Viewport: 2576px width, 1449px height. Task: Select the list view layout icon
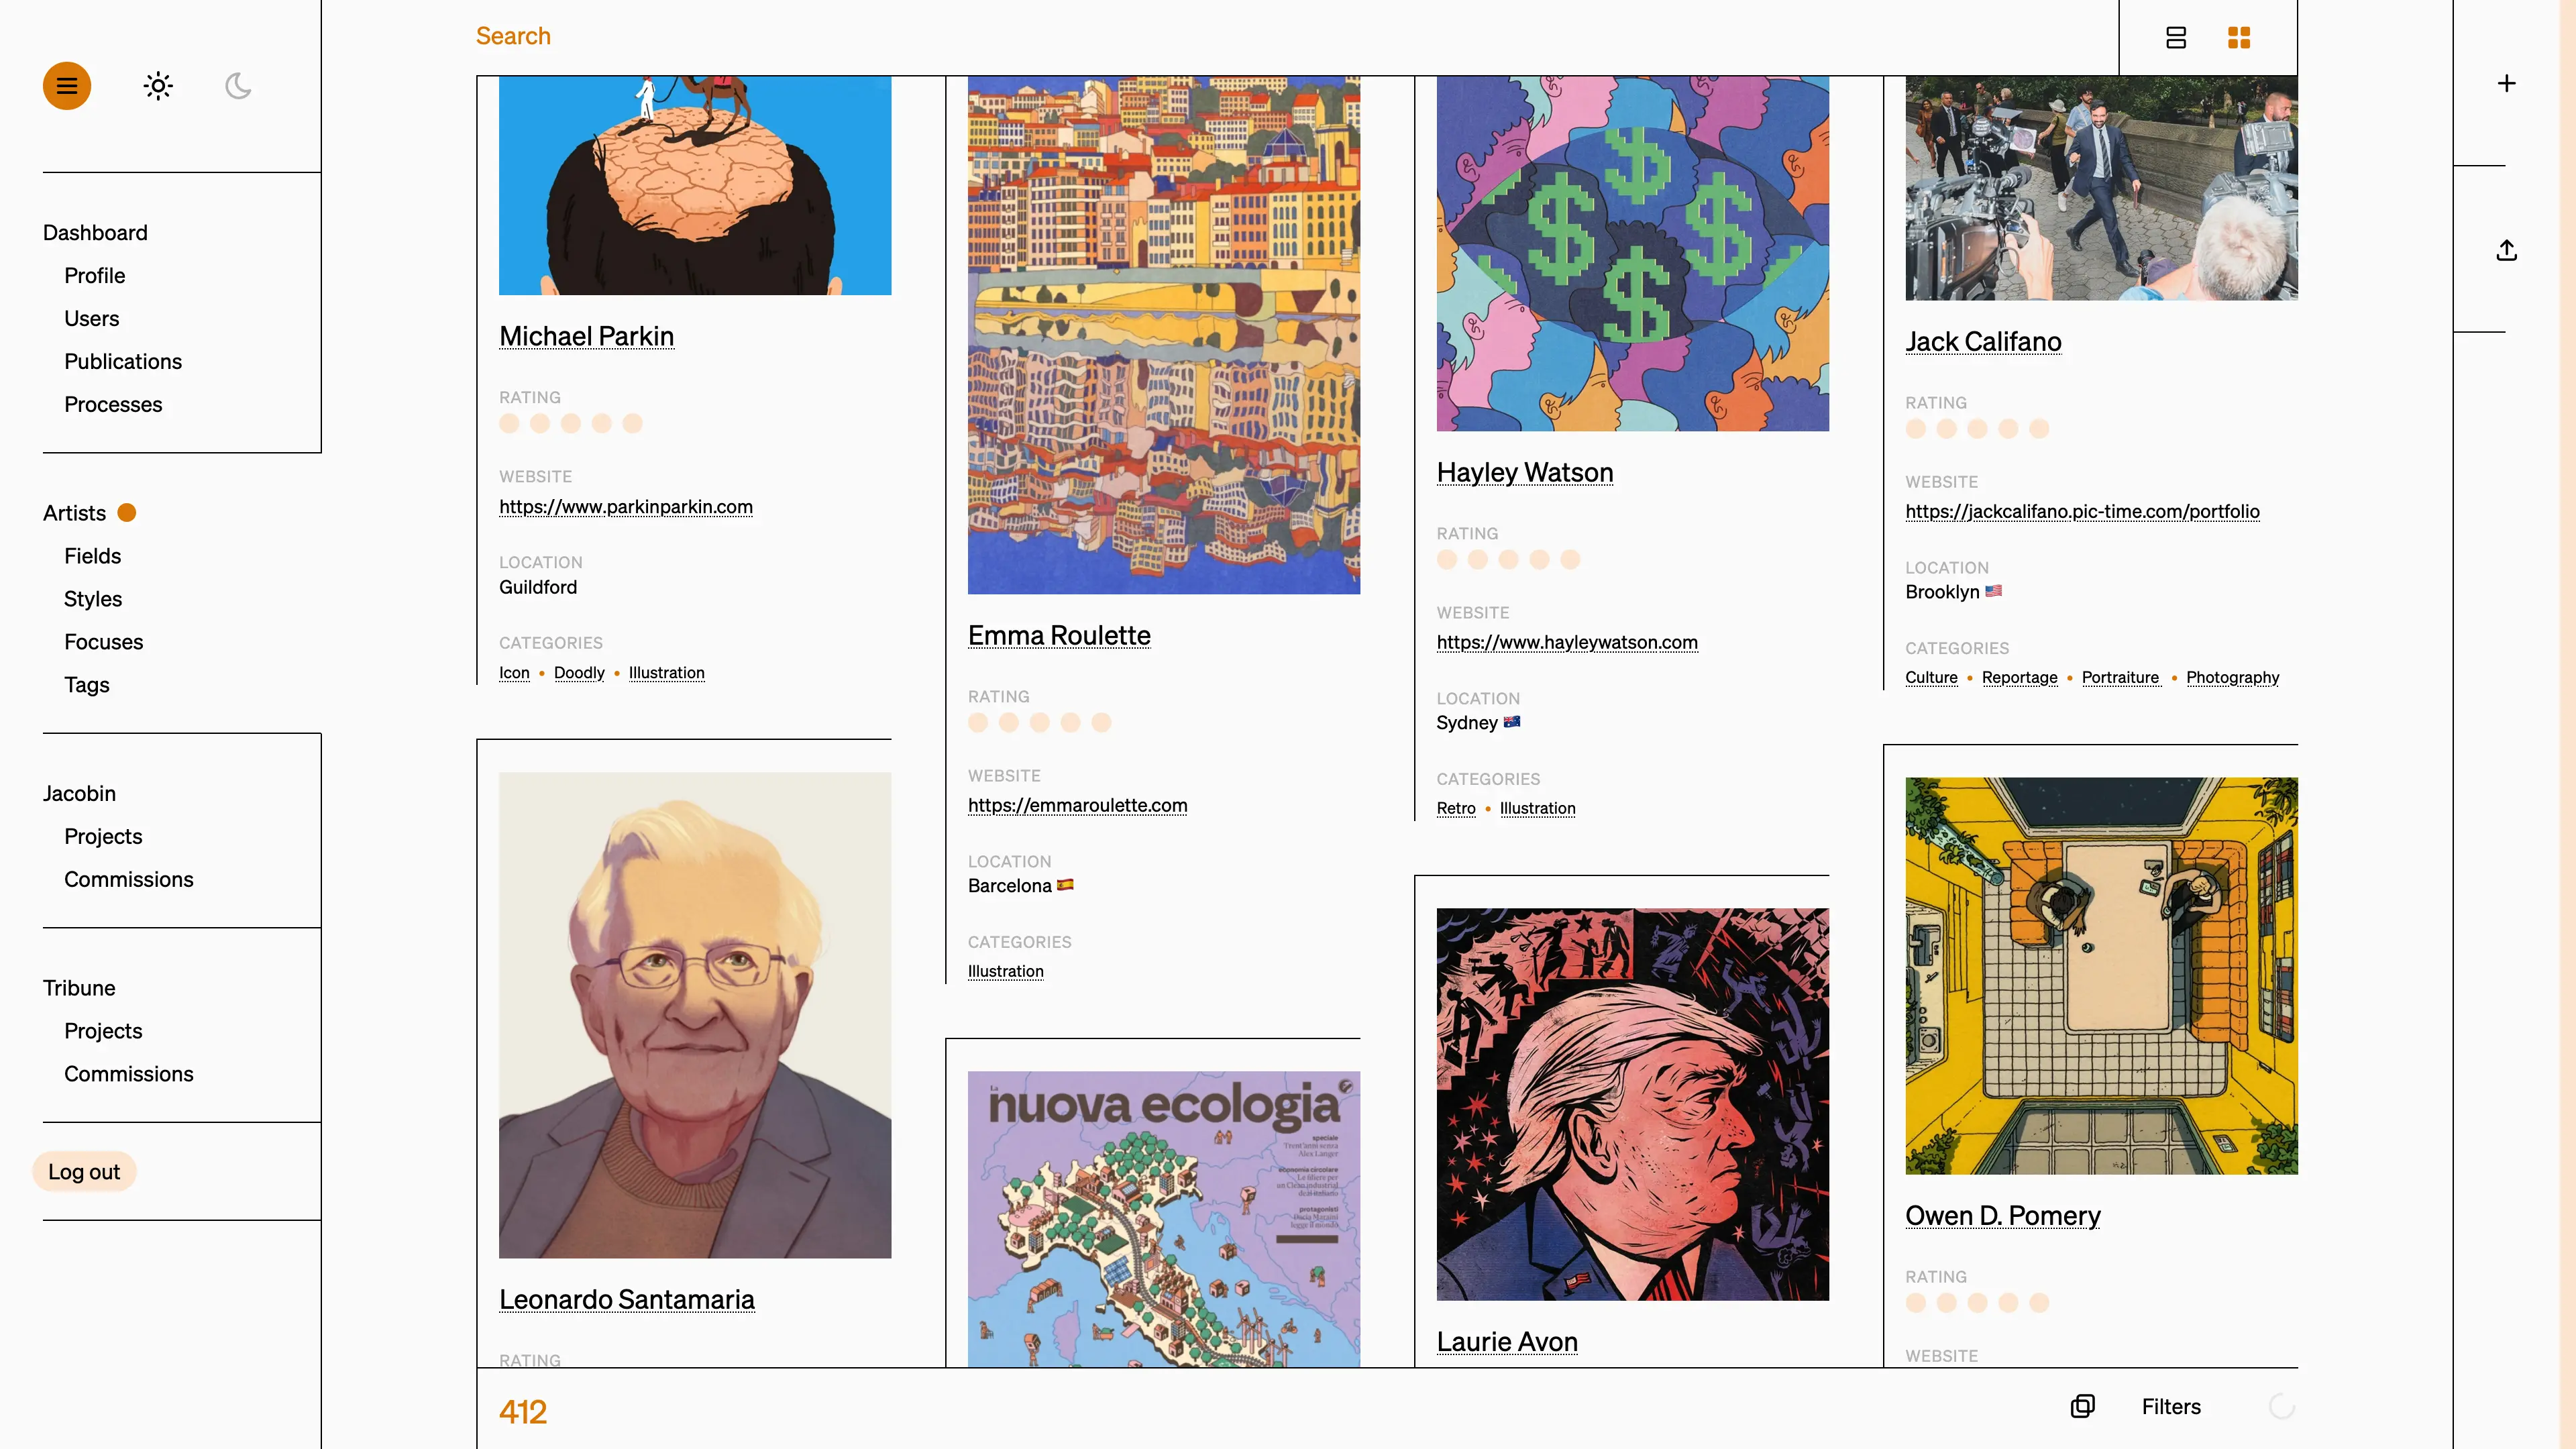[2176, 38]
